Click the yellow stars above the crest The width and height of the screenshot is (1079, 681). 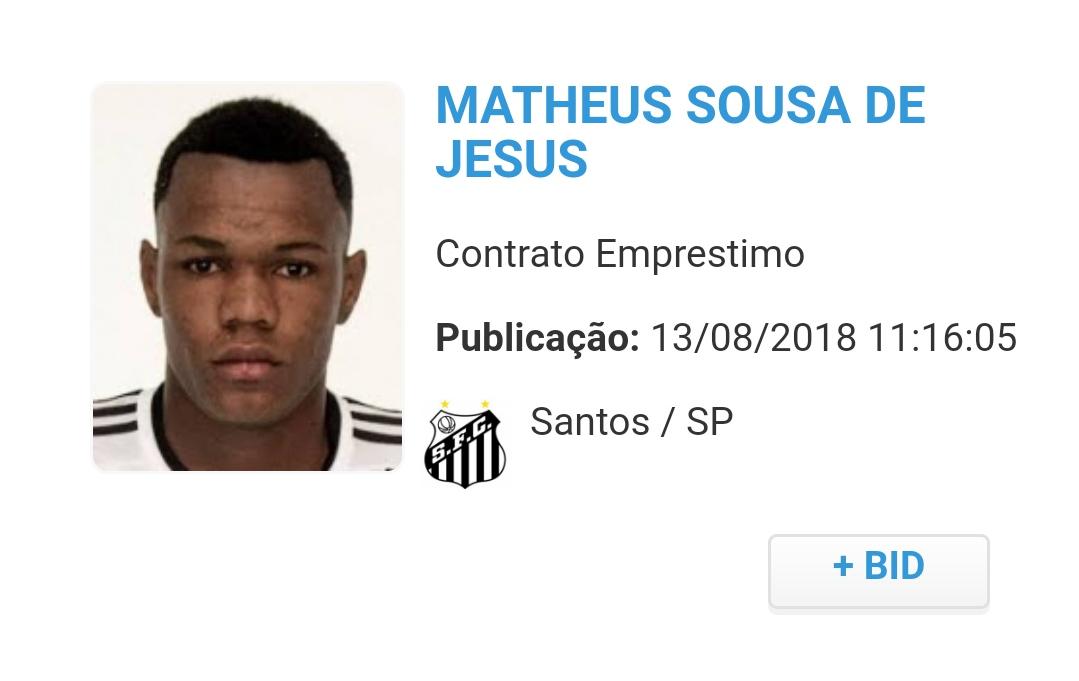tap(465, 404)
